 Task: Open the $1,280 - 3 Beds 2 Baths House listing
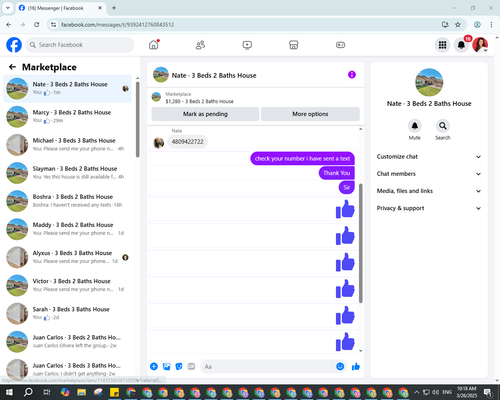click(199, 101)
